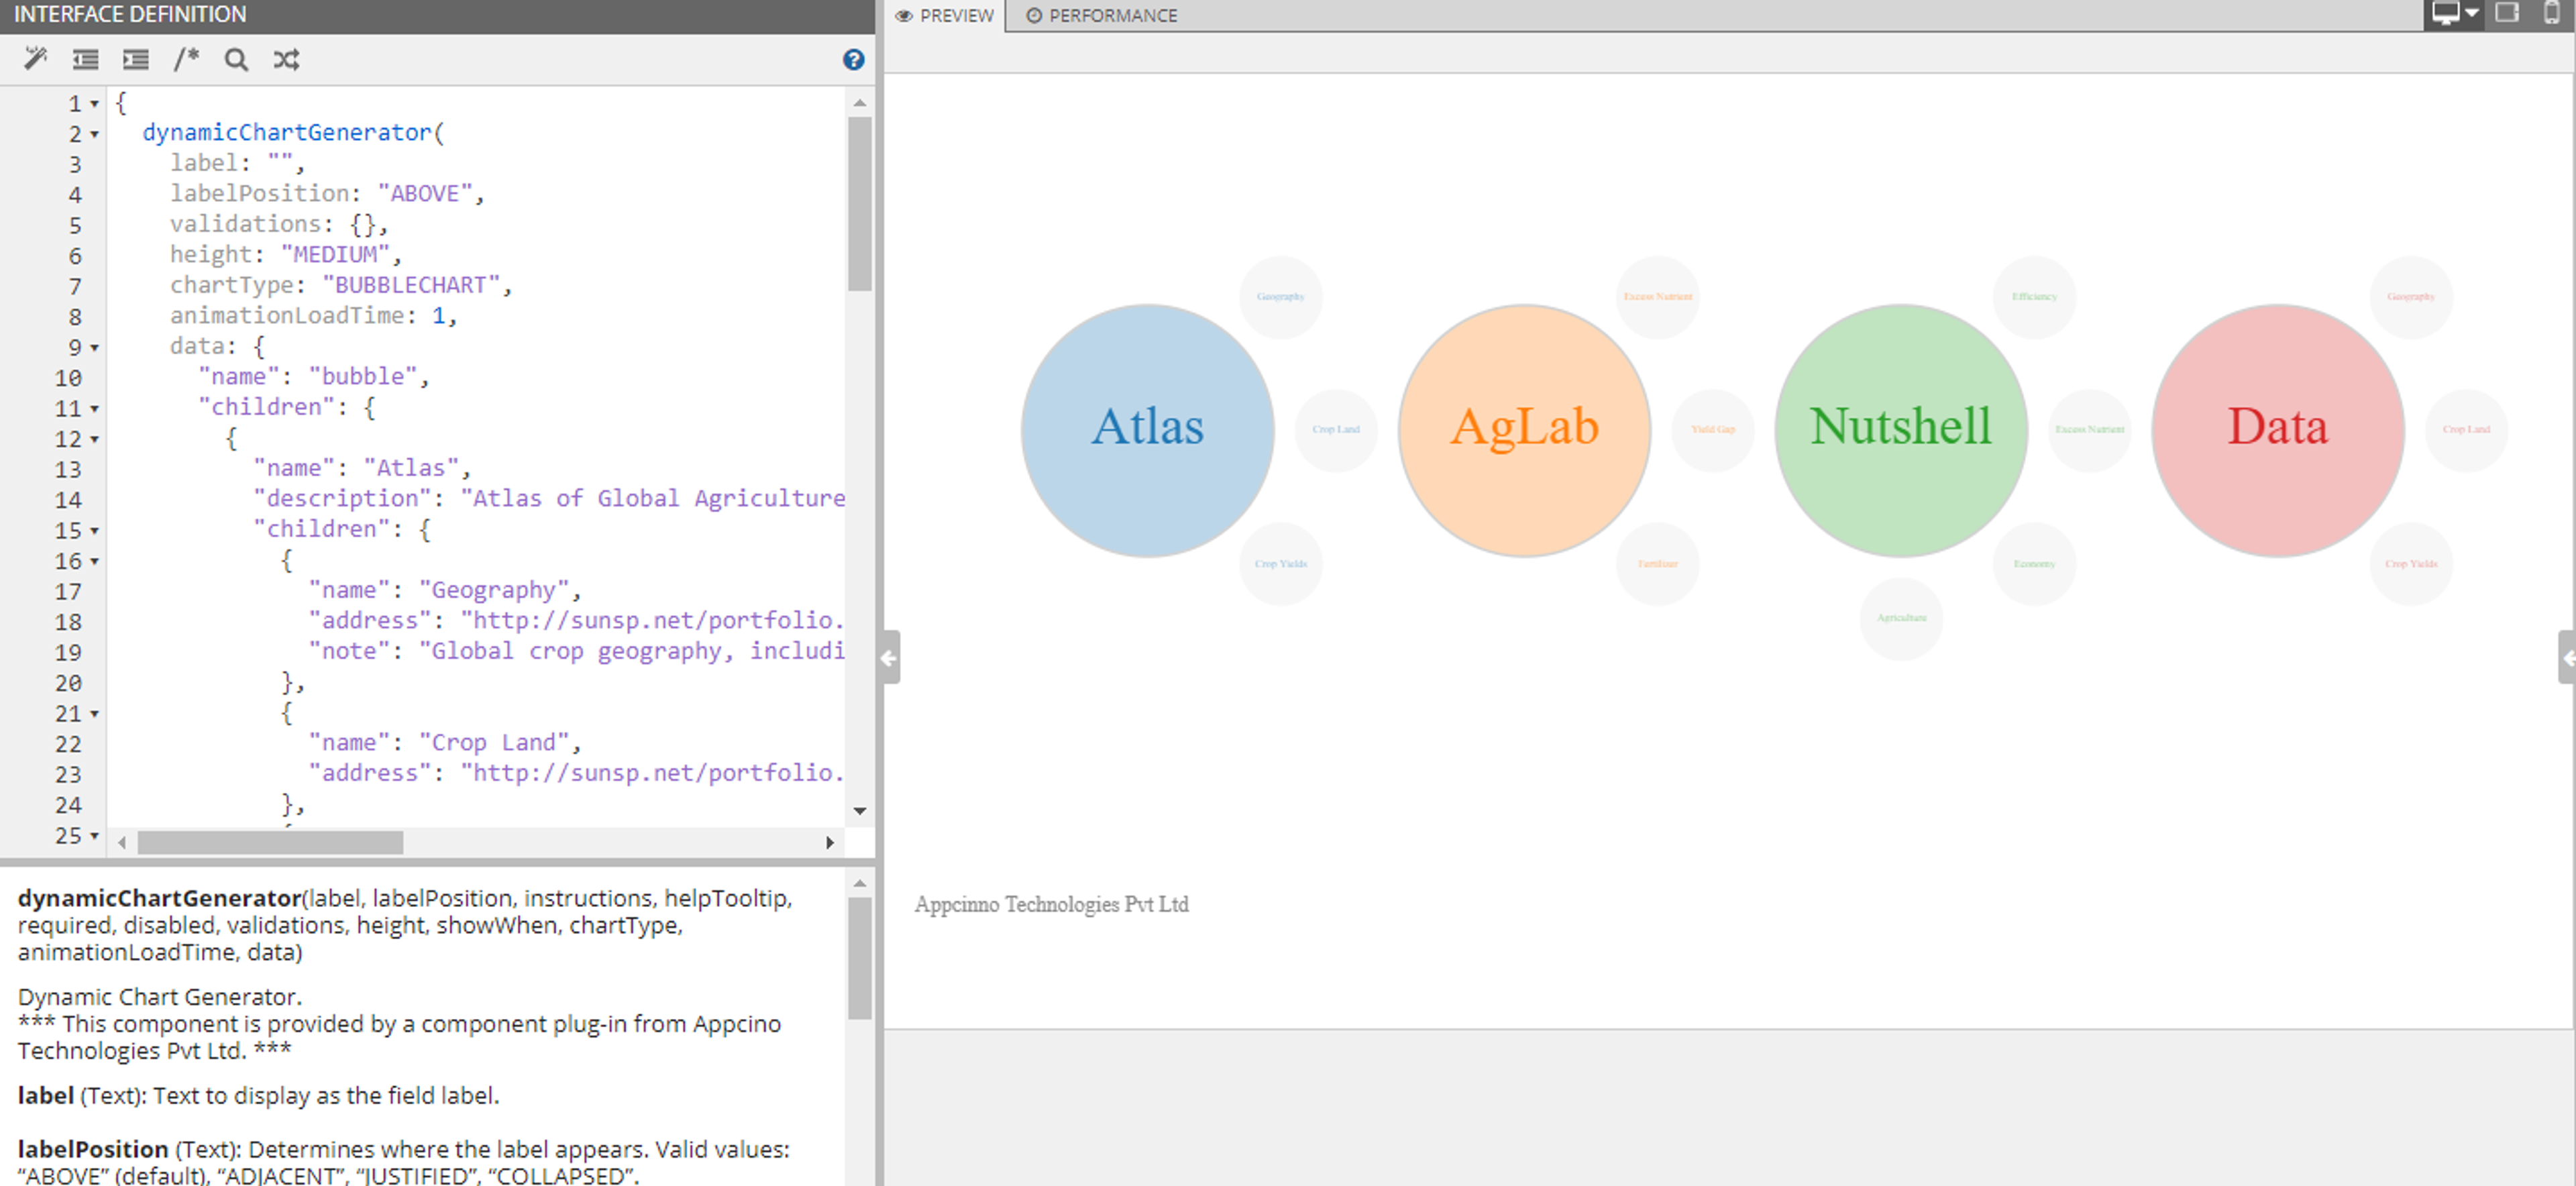This screenshot has height=1186, width=2576.
Task: Click the magic wand format expression icon
Action: click(x=36, y=59)
